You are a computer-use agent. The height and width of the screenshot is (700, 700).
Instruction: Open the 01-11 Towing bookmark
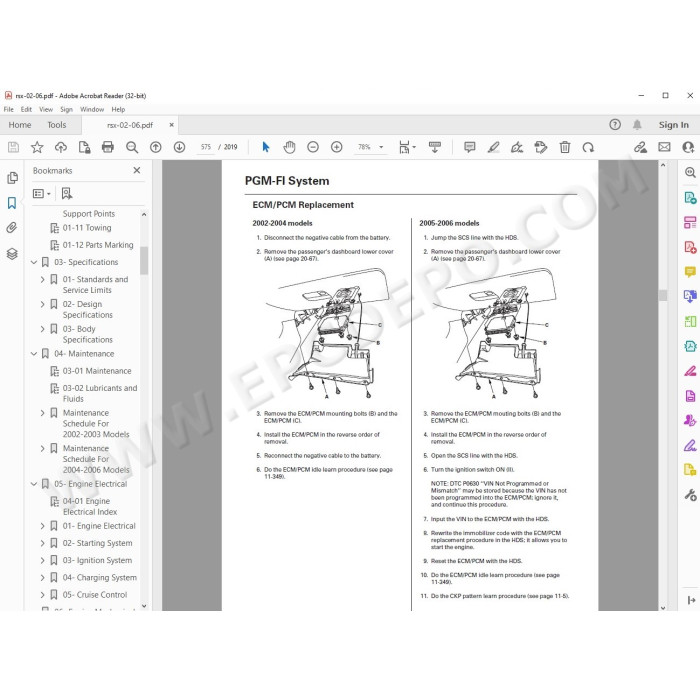87,228
